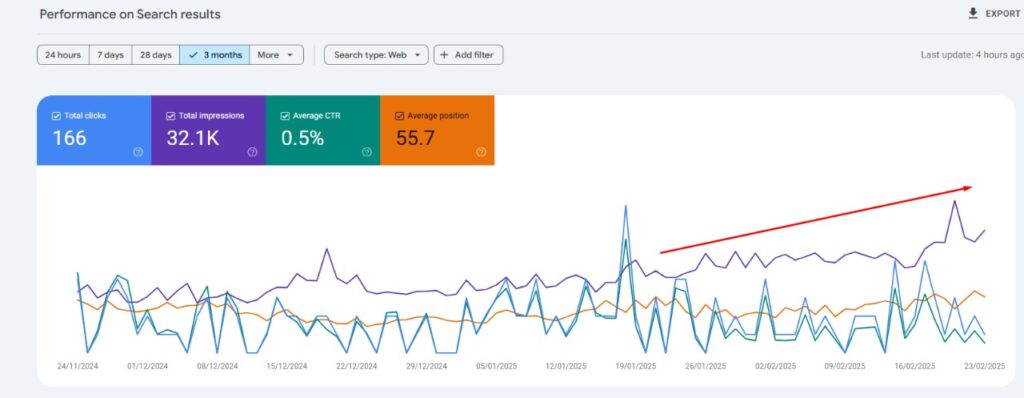Click the 16/02/2025 axis date
Screen dimensions: 1024x398
click(915, 366)
